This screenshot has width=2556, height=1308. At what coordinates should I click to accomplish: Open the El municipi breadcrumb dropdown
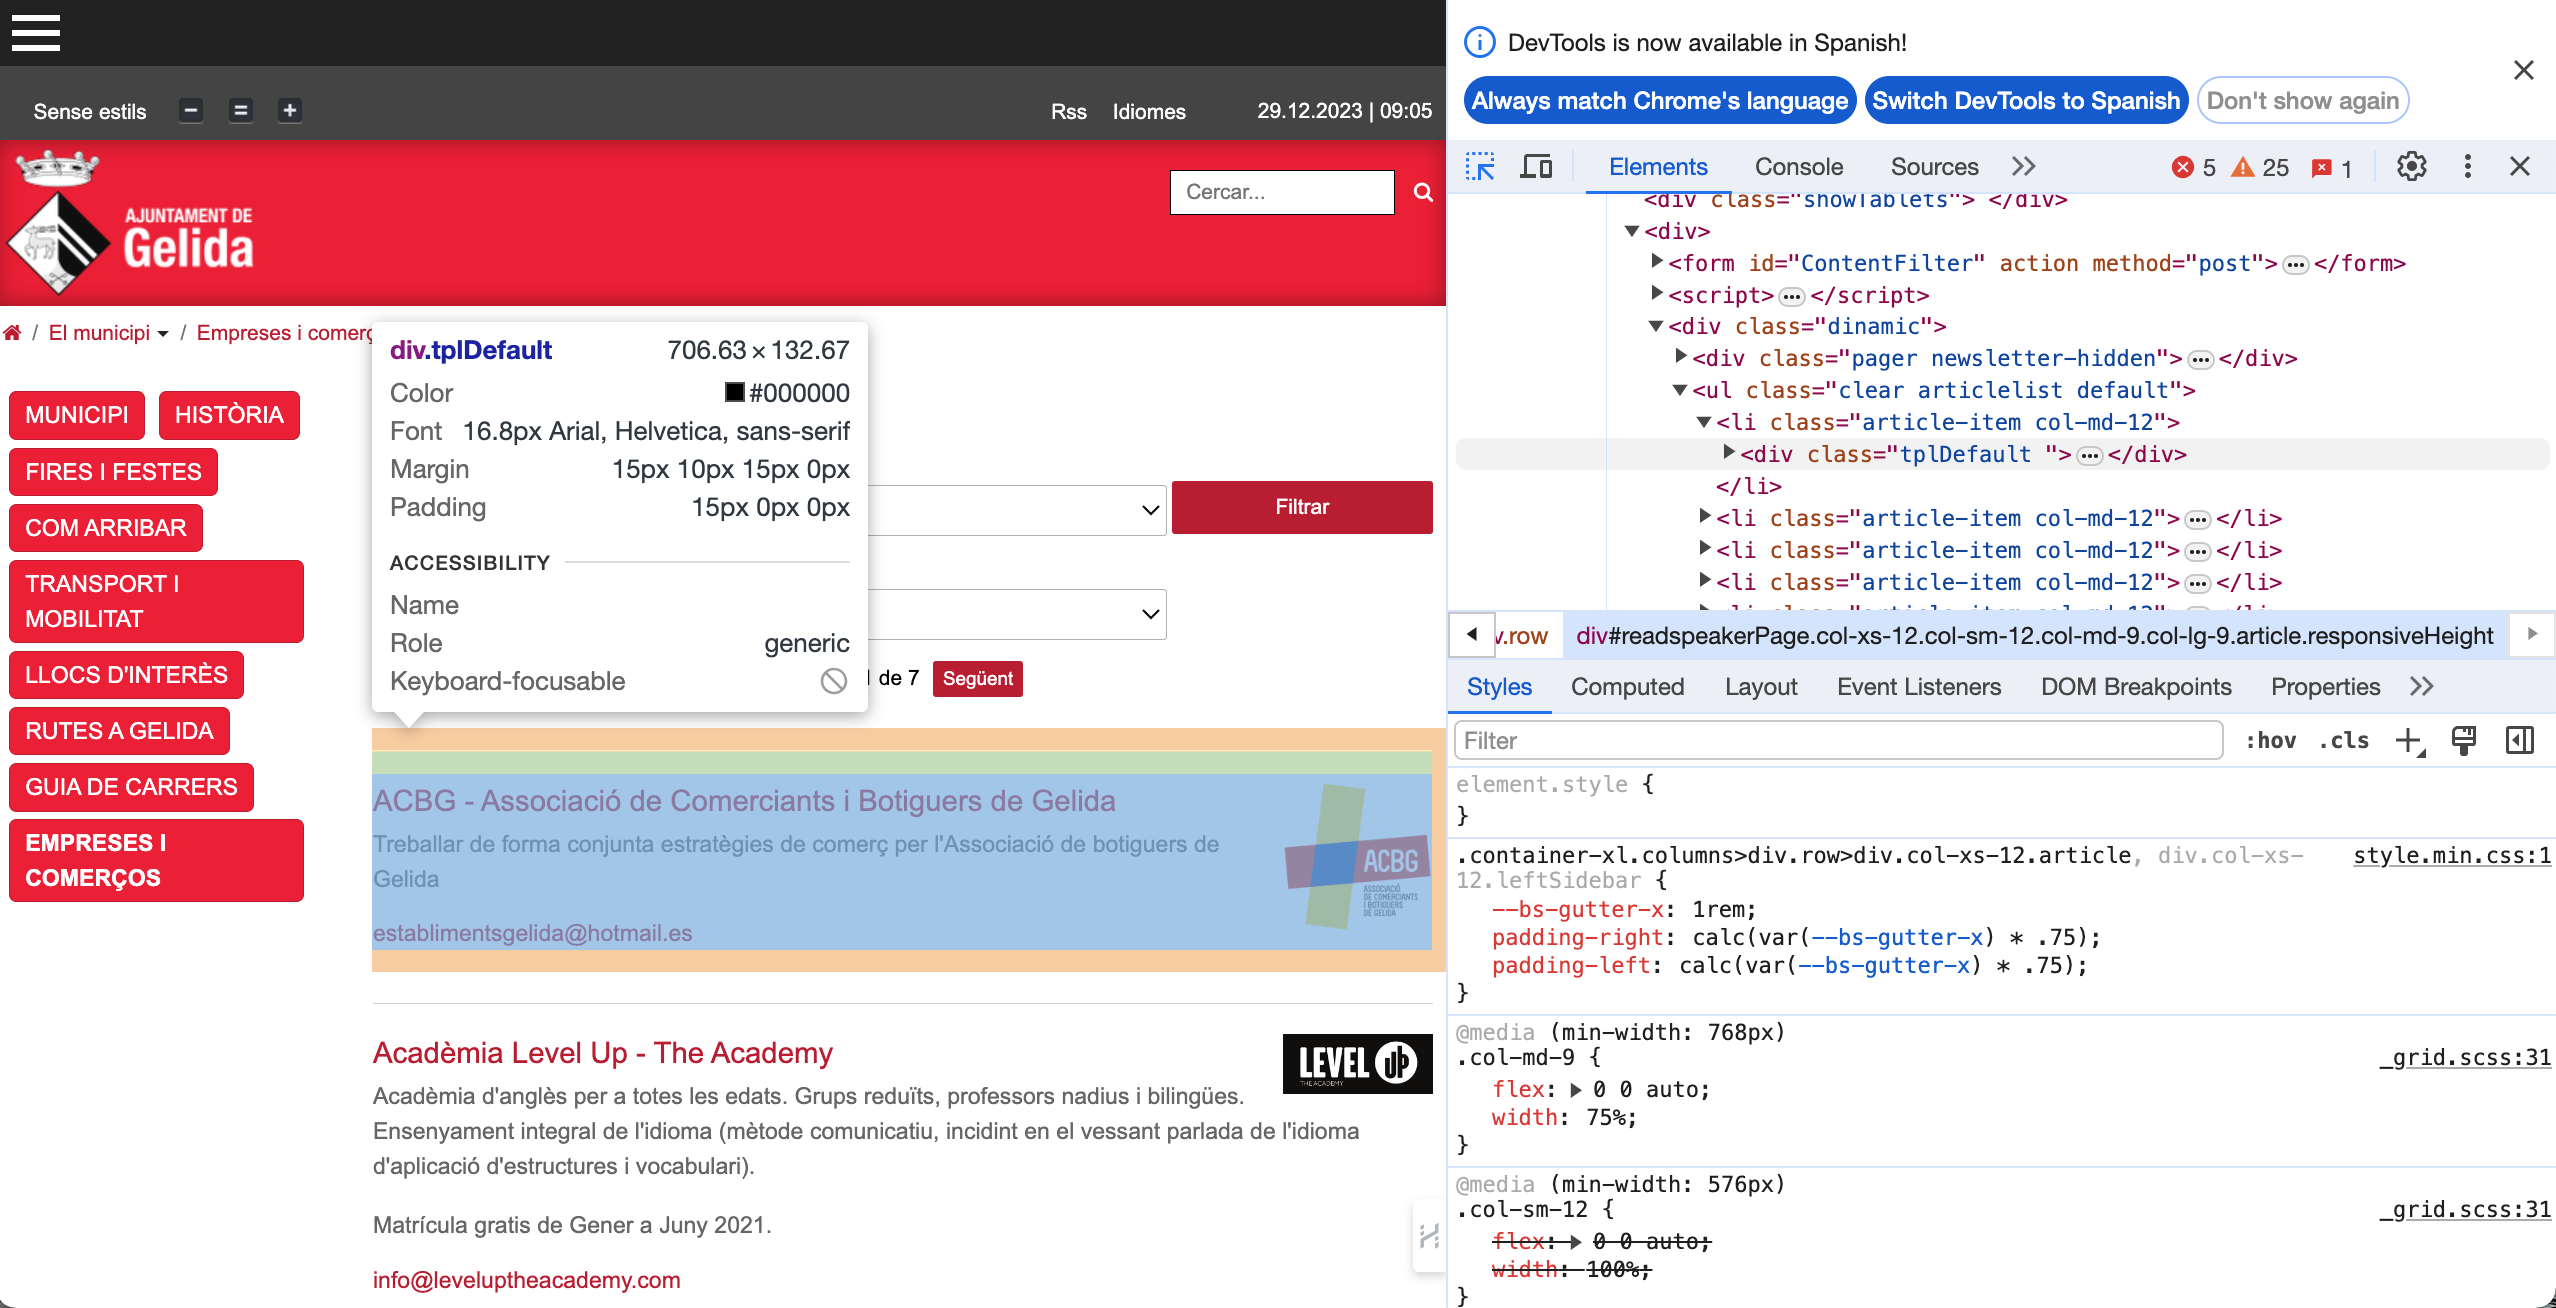coord(165,333)
